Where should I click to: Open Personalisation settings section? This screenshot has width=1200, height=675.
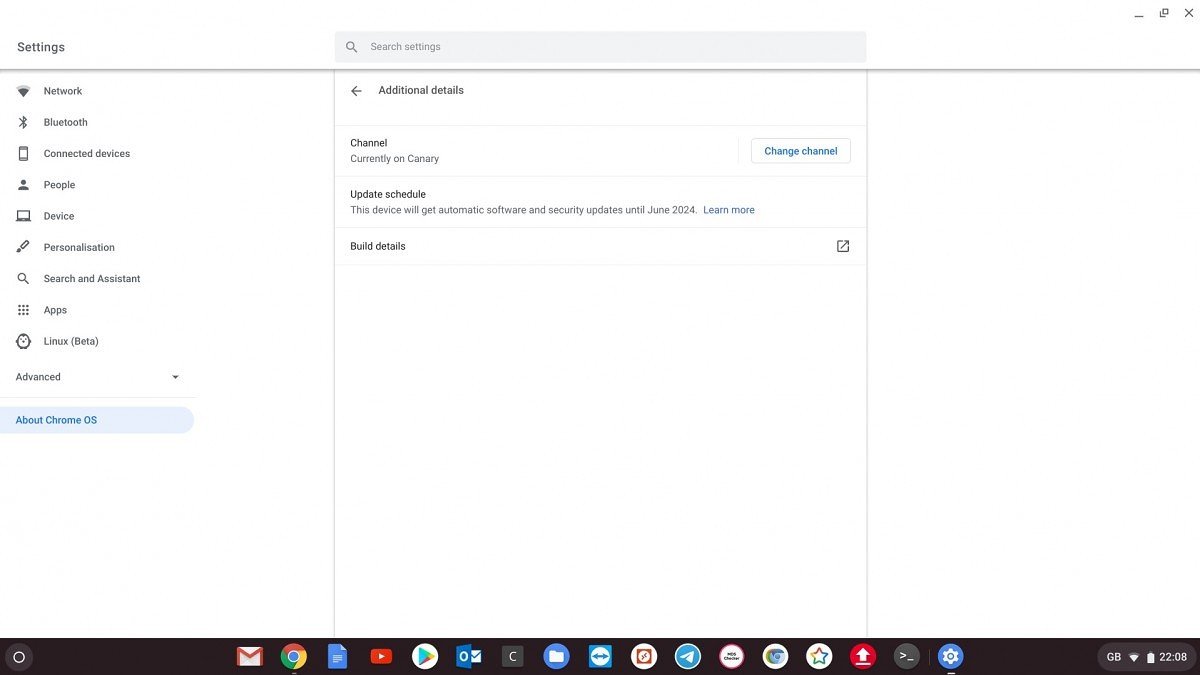(x=78, y=247)
